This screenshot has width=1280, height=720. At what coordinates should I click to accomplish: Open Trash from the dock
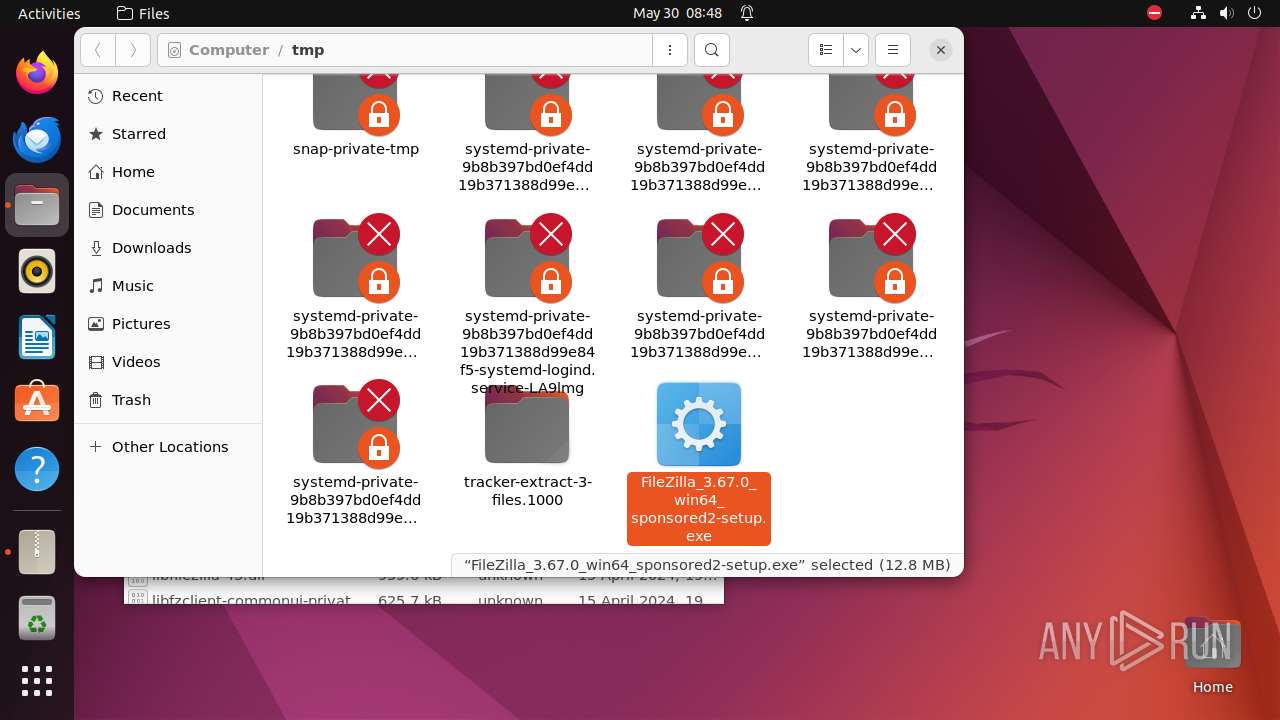pos(37,618)
